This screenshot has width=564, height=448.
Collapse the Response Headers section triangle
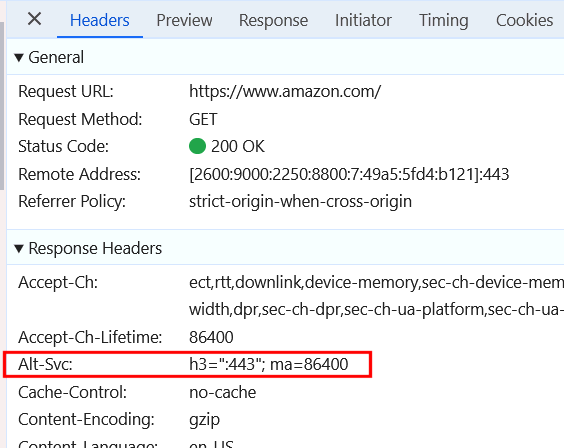(x=19, y=248)
